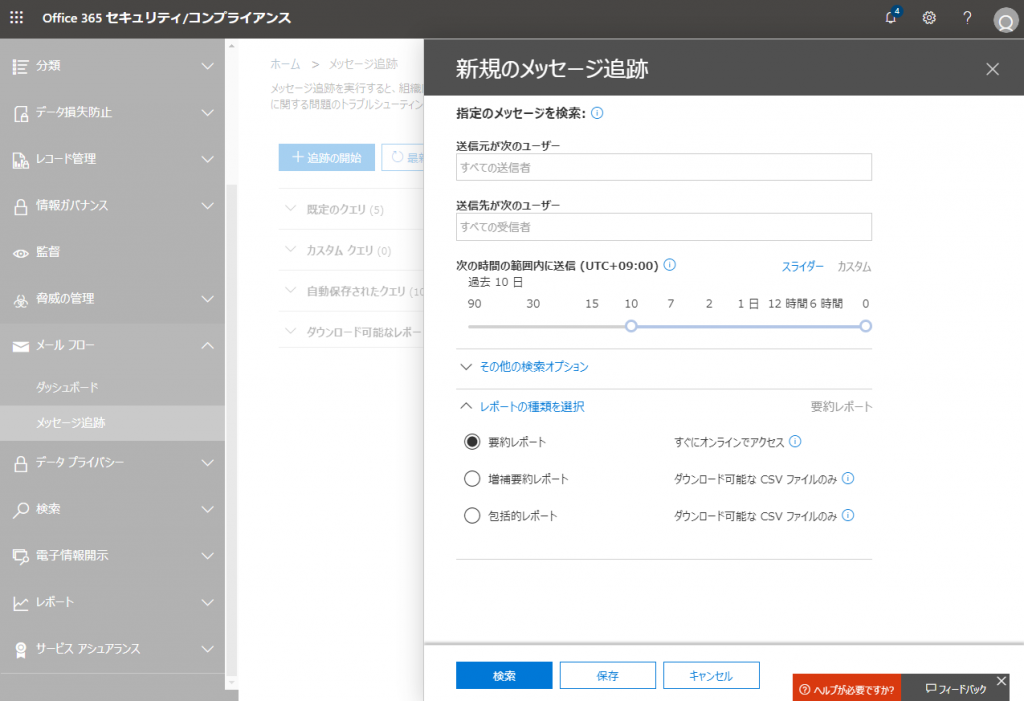Switch time range to スライダー mode
Image resolution: width=1024 pixels, height=701 pixels.
(803, 267)
